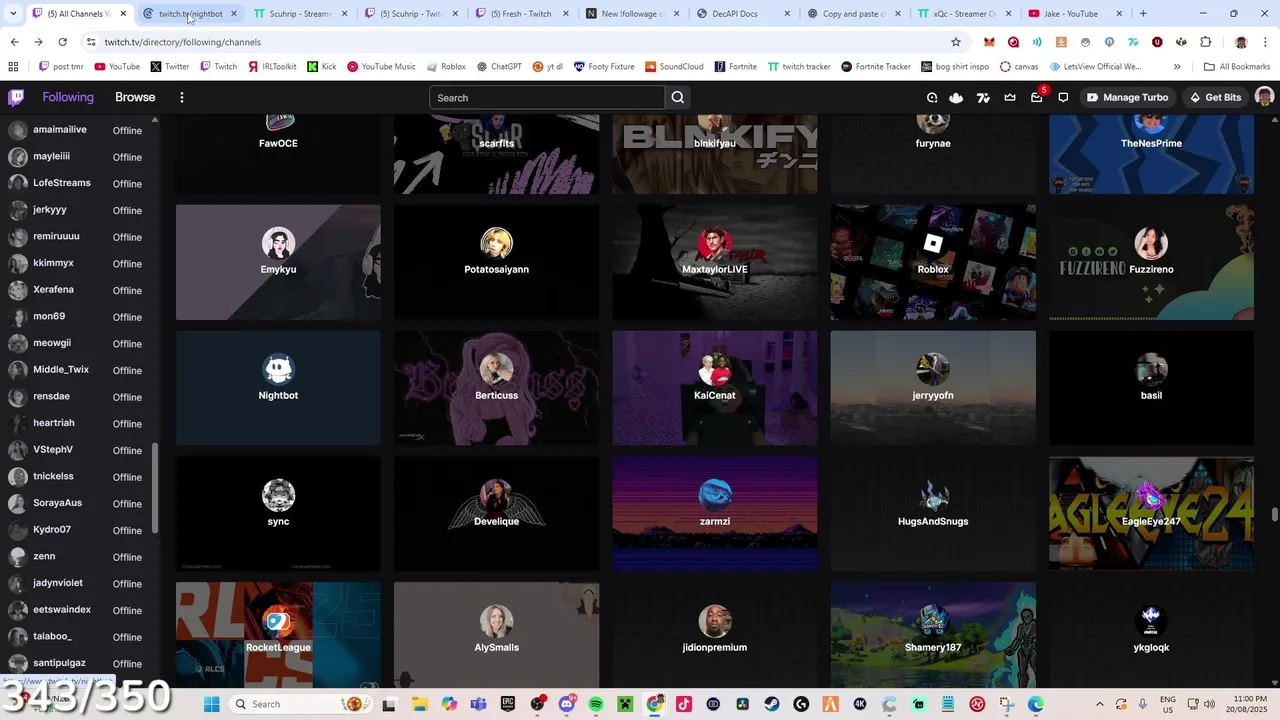This screenshot has width=1280, height=720.
Task: Open the Nightbot channel card
Action: (x=278, y=388)
